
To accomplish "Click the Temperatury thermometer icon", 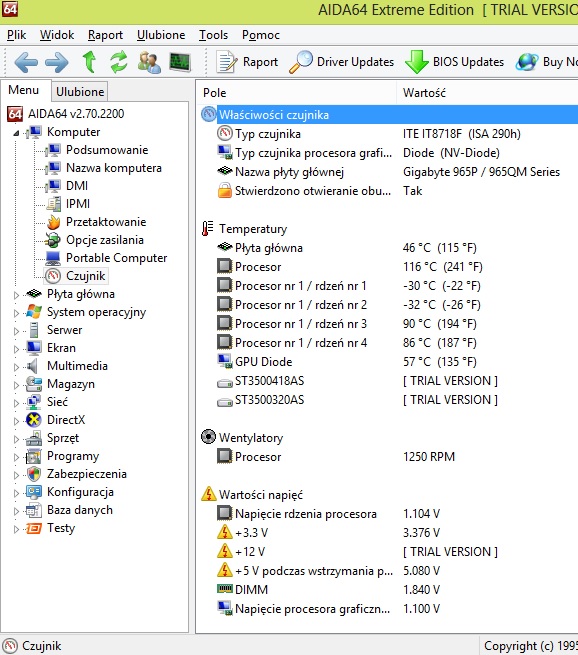I will tap(208, 228).
